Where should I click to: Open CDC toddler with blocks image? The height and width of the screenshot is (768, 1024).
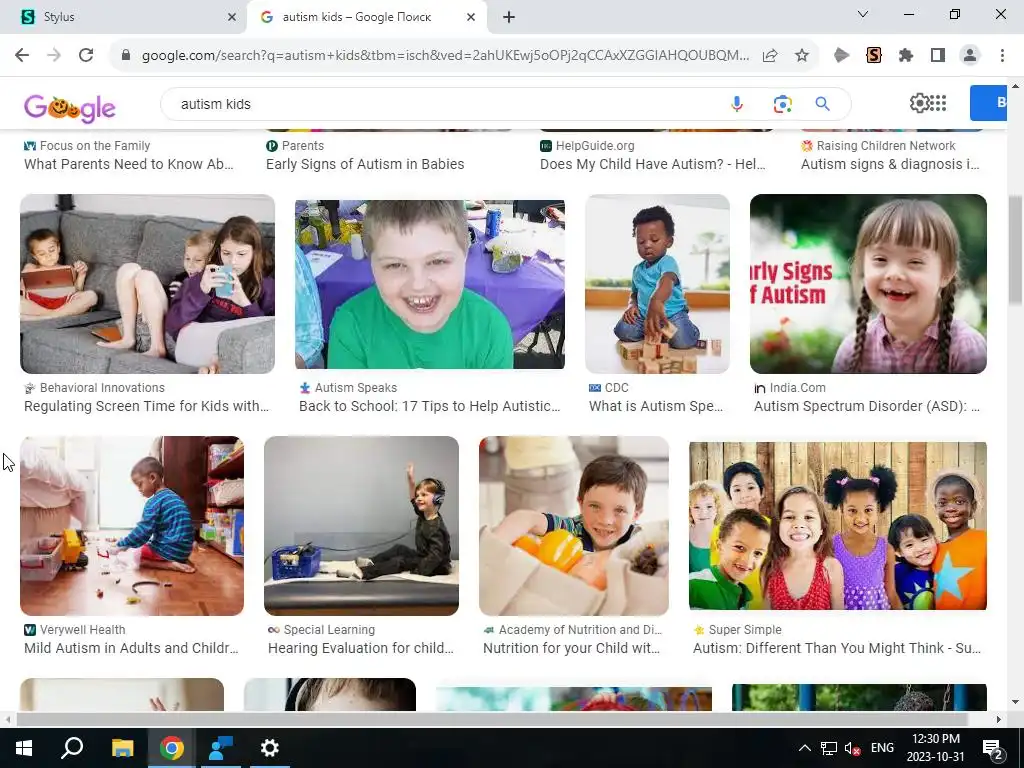coord(657,284)
